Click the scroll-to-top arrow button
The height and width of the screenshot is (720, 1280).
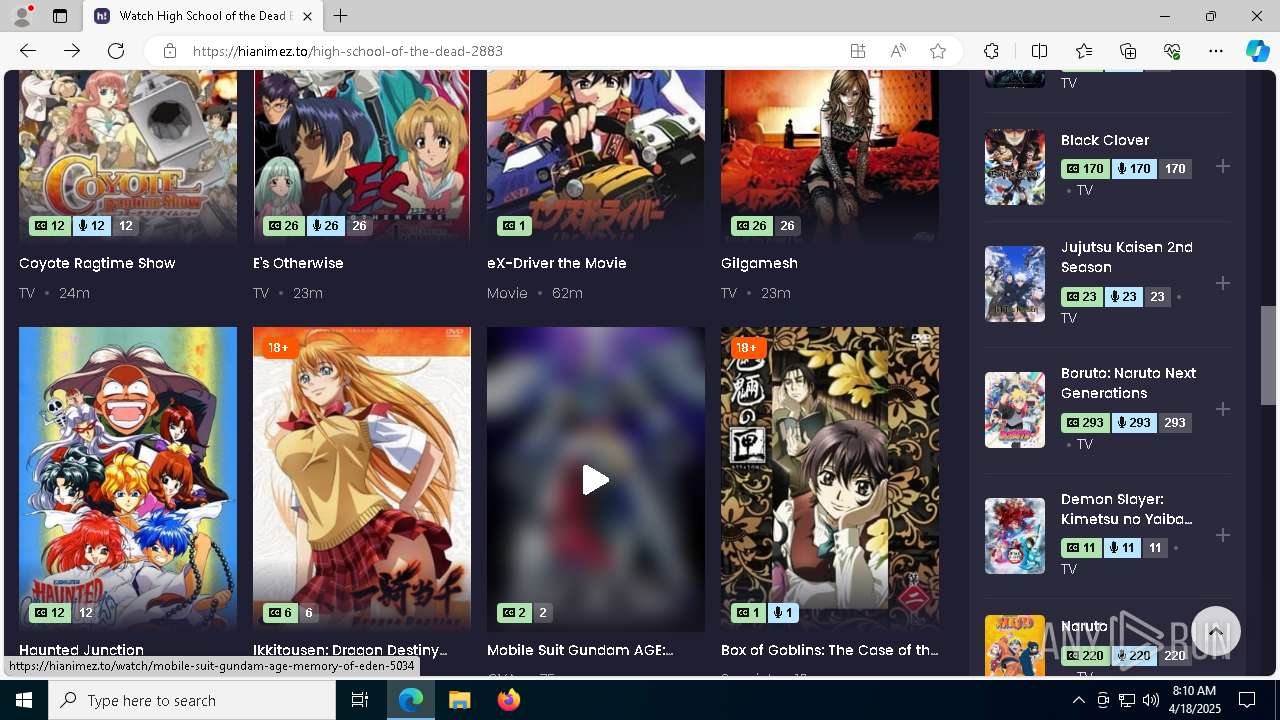coord(1216,631)
